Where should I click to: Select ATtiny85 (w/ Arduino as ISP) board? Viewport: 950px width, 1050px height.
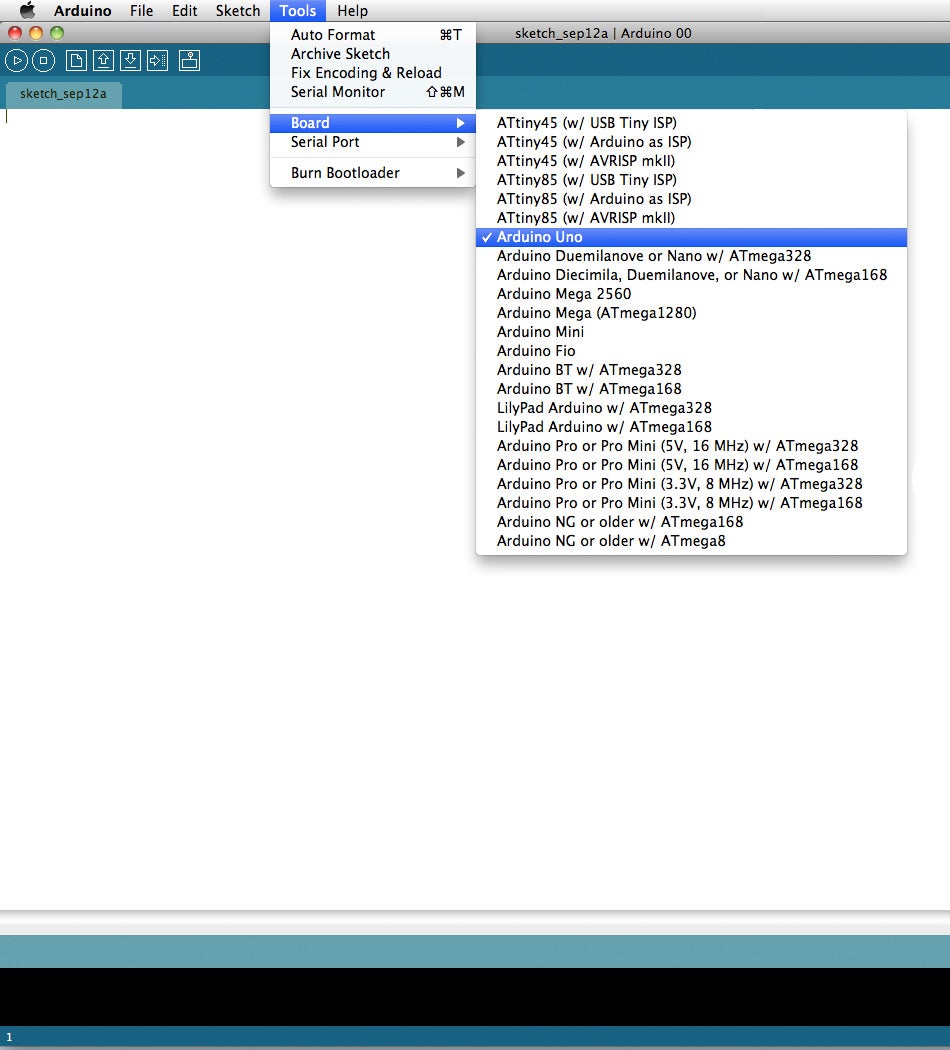[594, 199]
